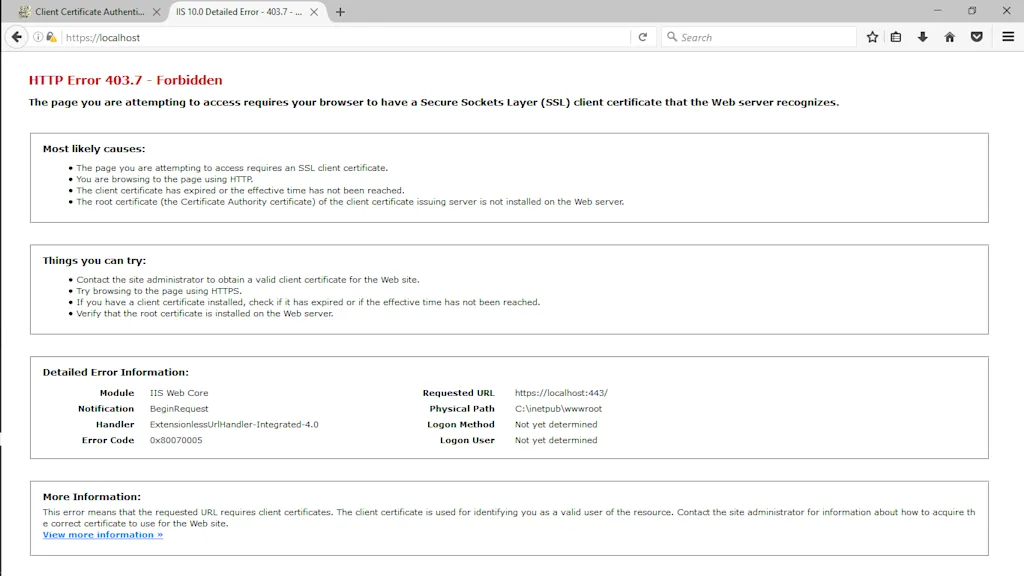Click the Logon Method label
This screenshot has width=1024, height=576.
(x=461, y=424)
